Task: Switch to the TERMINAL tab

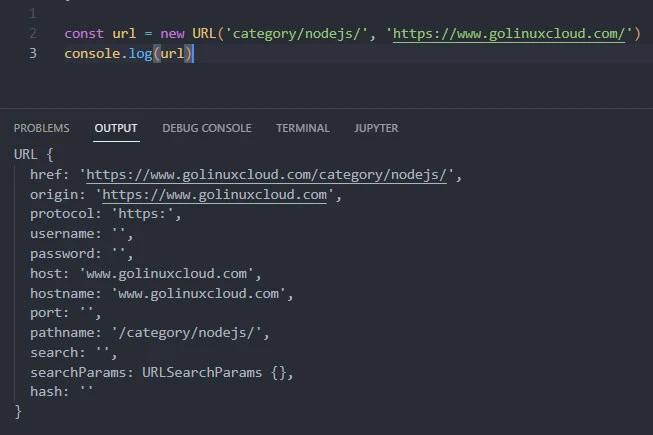Action: 303,128
